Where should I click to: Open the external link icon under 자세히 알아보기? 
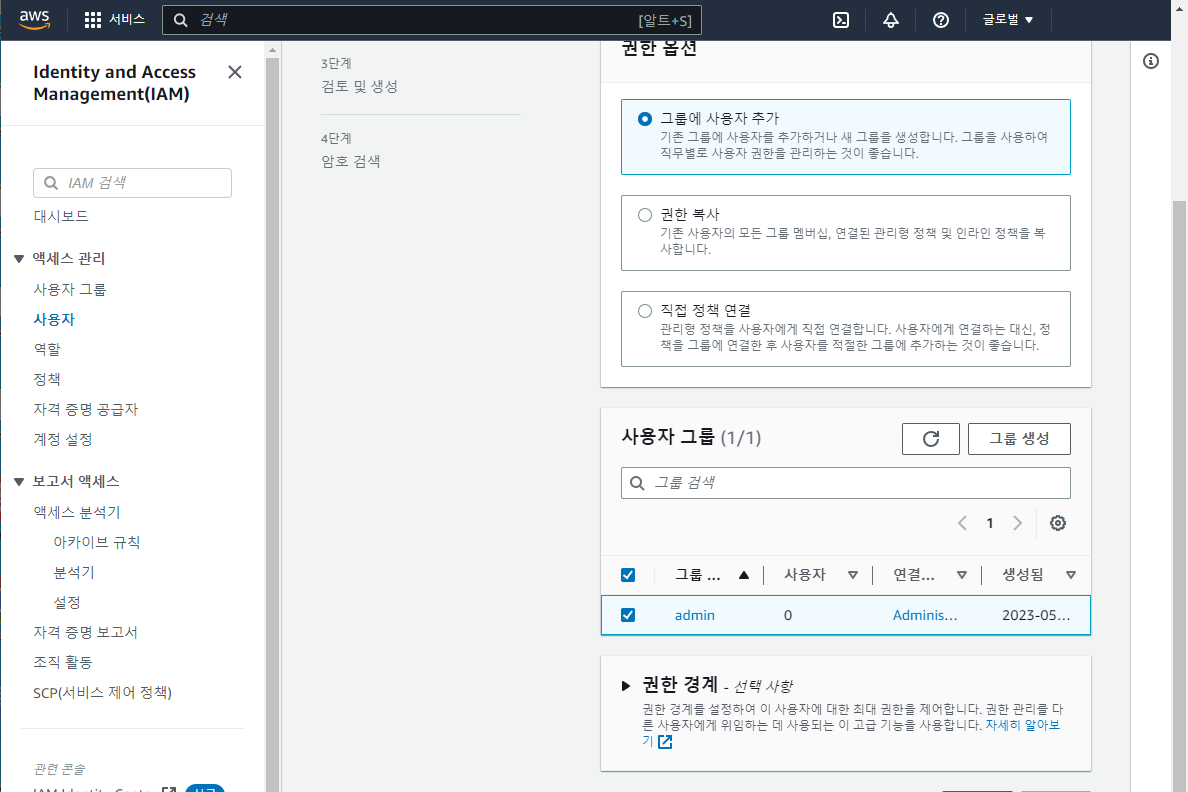click(x=665, y=742)
